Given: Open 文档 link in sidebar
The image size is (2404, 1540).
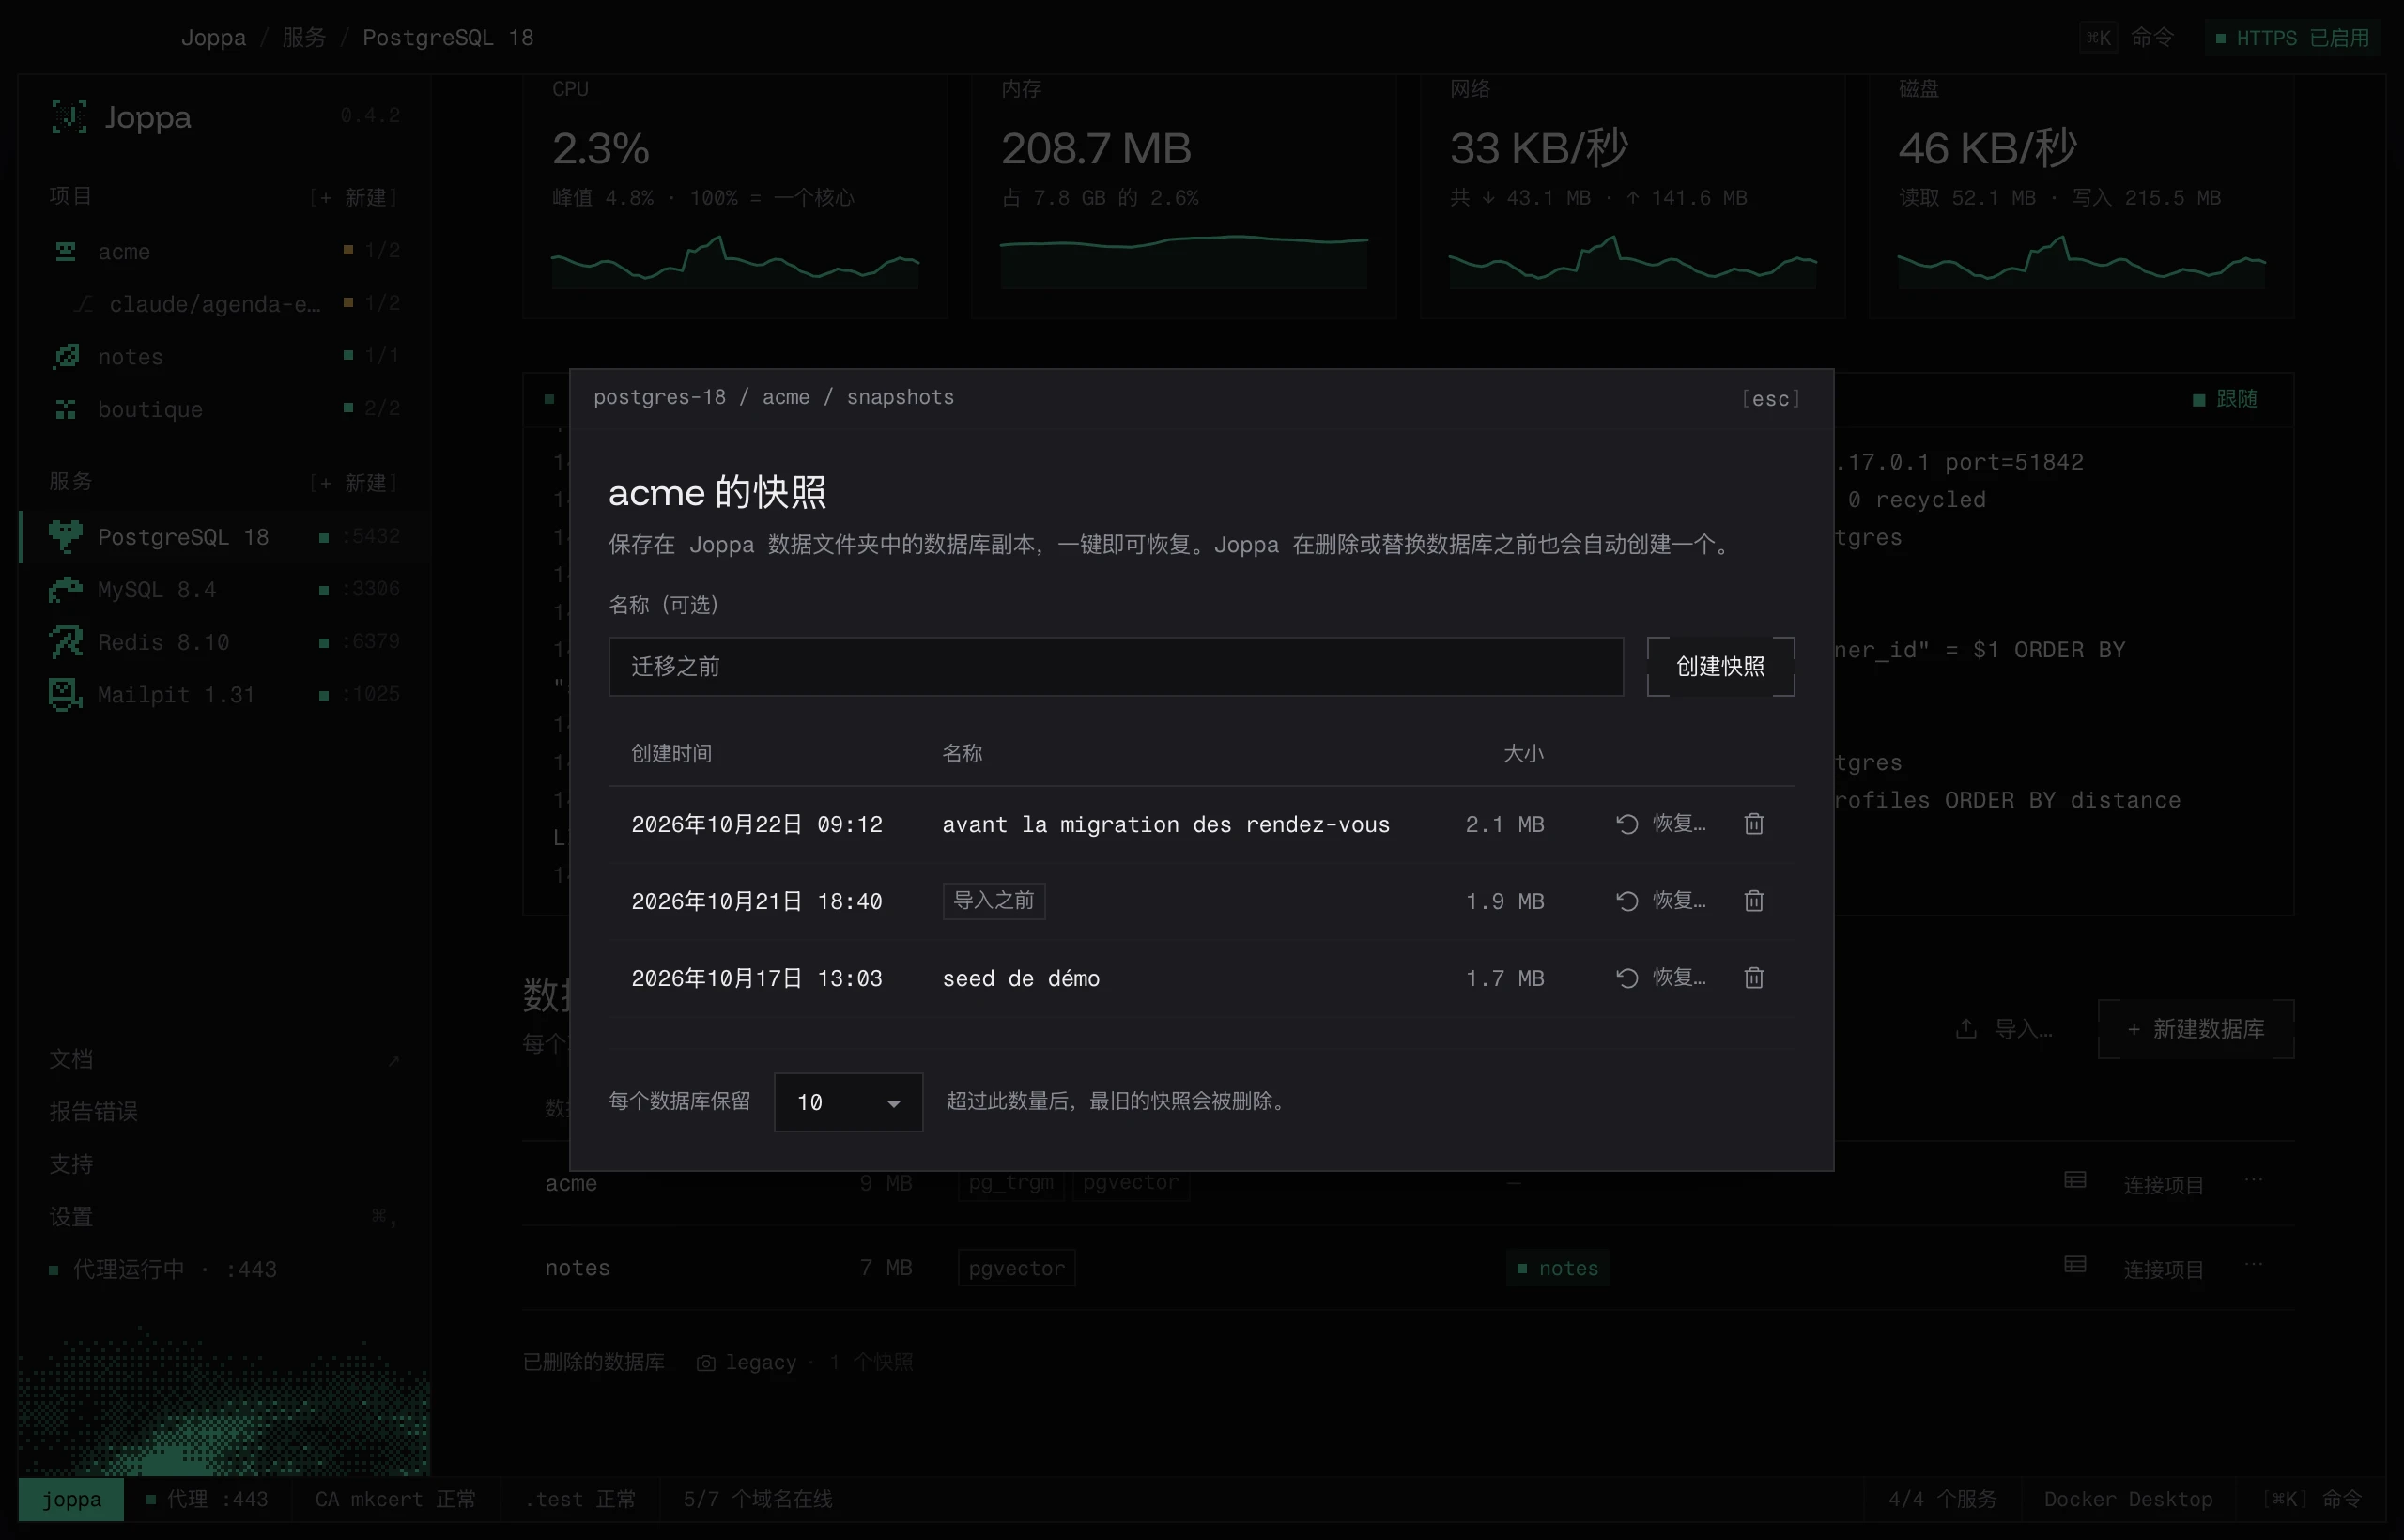Looking at the screenshot, I should tap(224, 1059).
